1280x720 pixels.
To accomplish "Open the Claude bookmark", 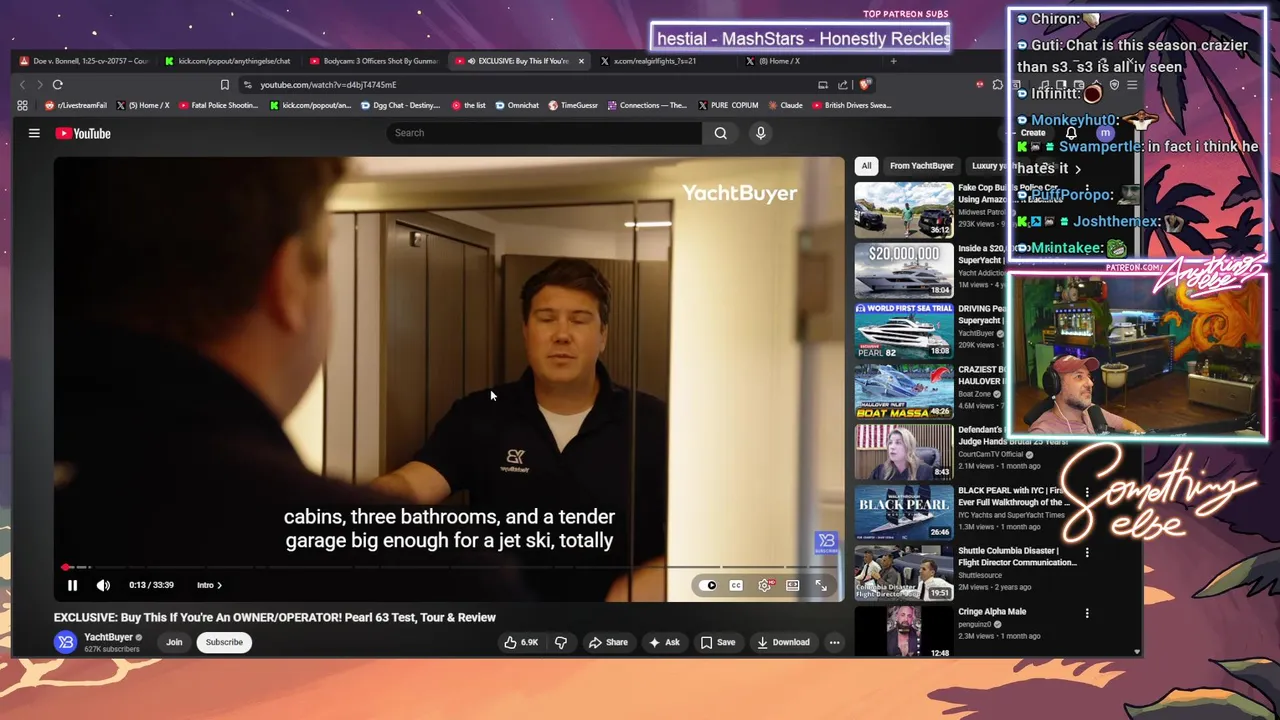I will pyautogui.click(x=785, y=105).
